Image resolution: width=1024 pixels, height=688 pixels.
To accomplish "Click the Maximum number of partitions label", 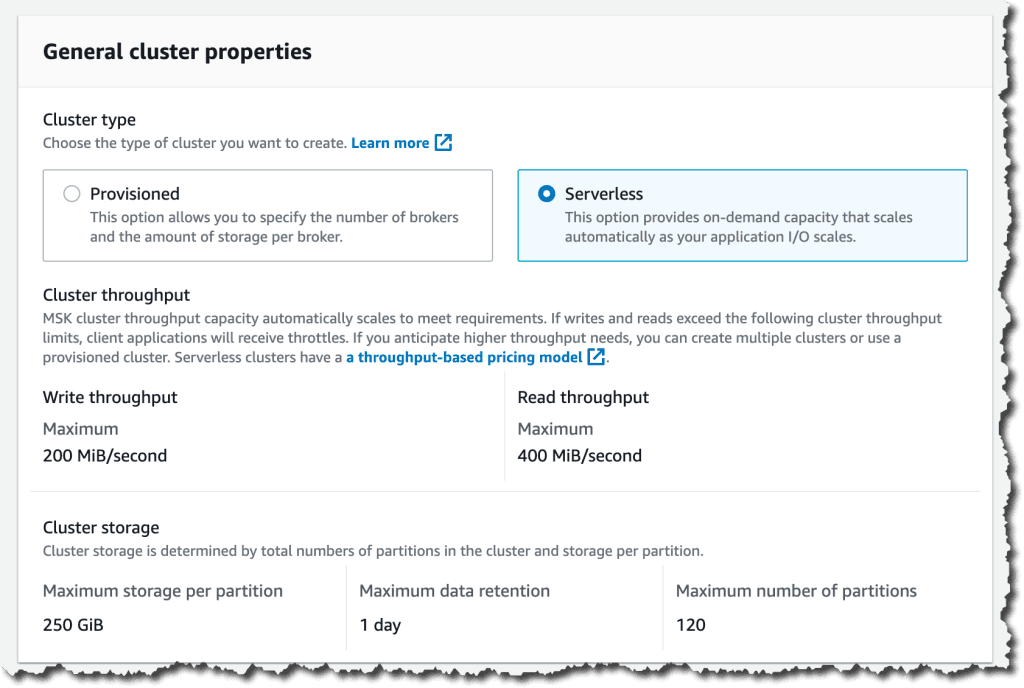I will pyautogui.click(x=796, y=591).
